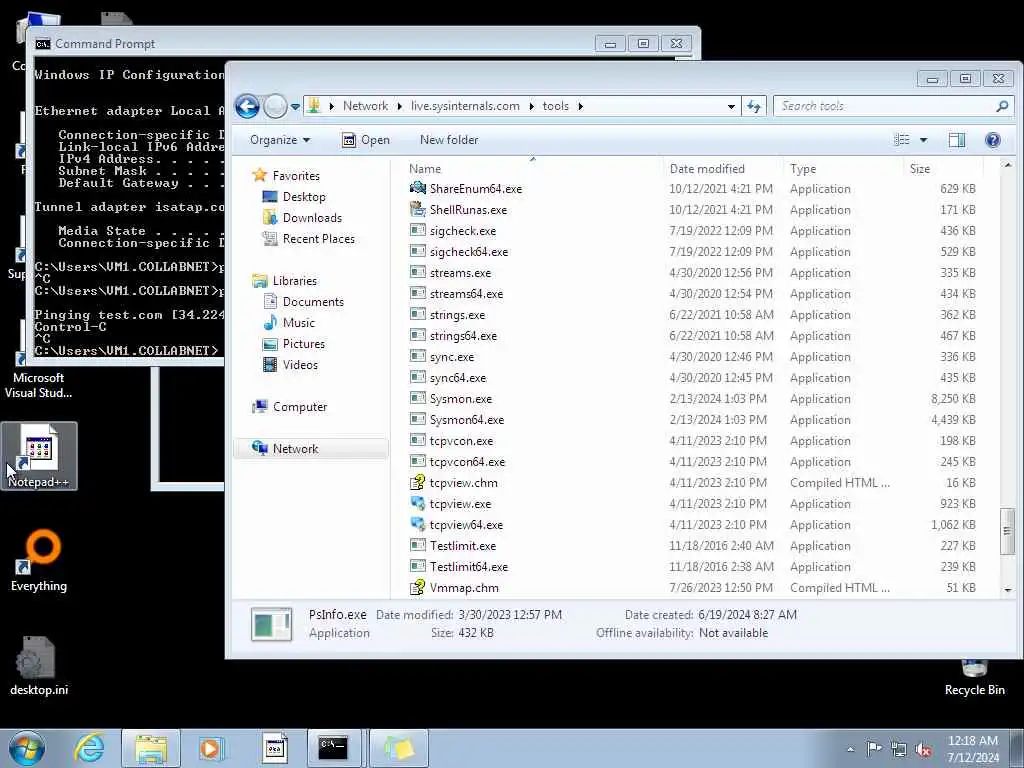Viewport: 1024px width, 768px height.
Task: Click the search magnifier icon
Action: (x=1002, y=106)
